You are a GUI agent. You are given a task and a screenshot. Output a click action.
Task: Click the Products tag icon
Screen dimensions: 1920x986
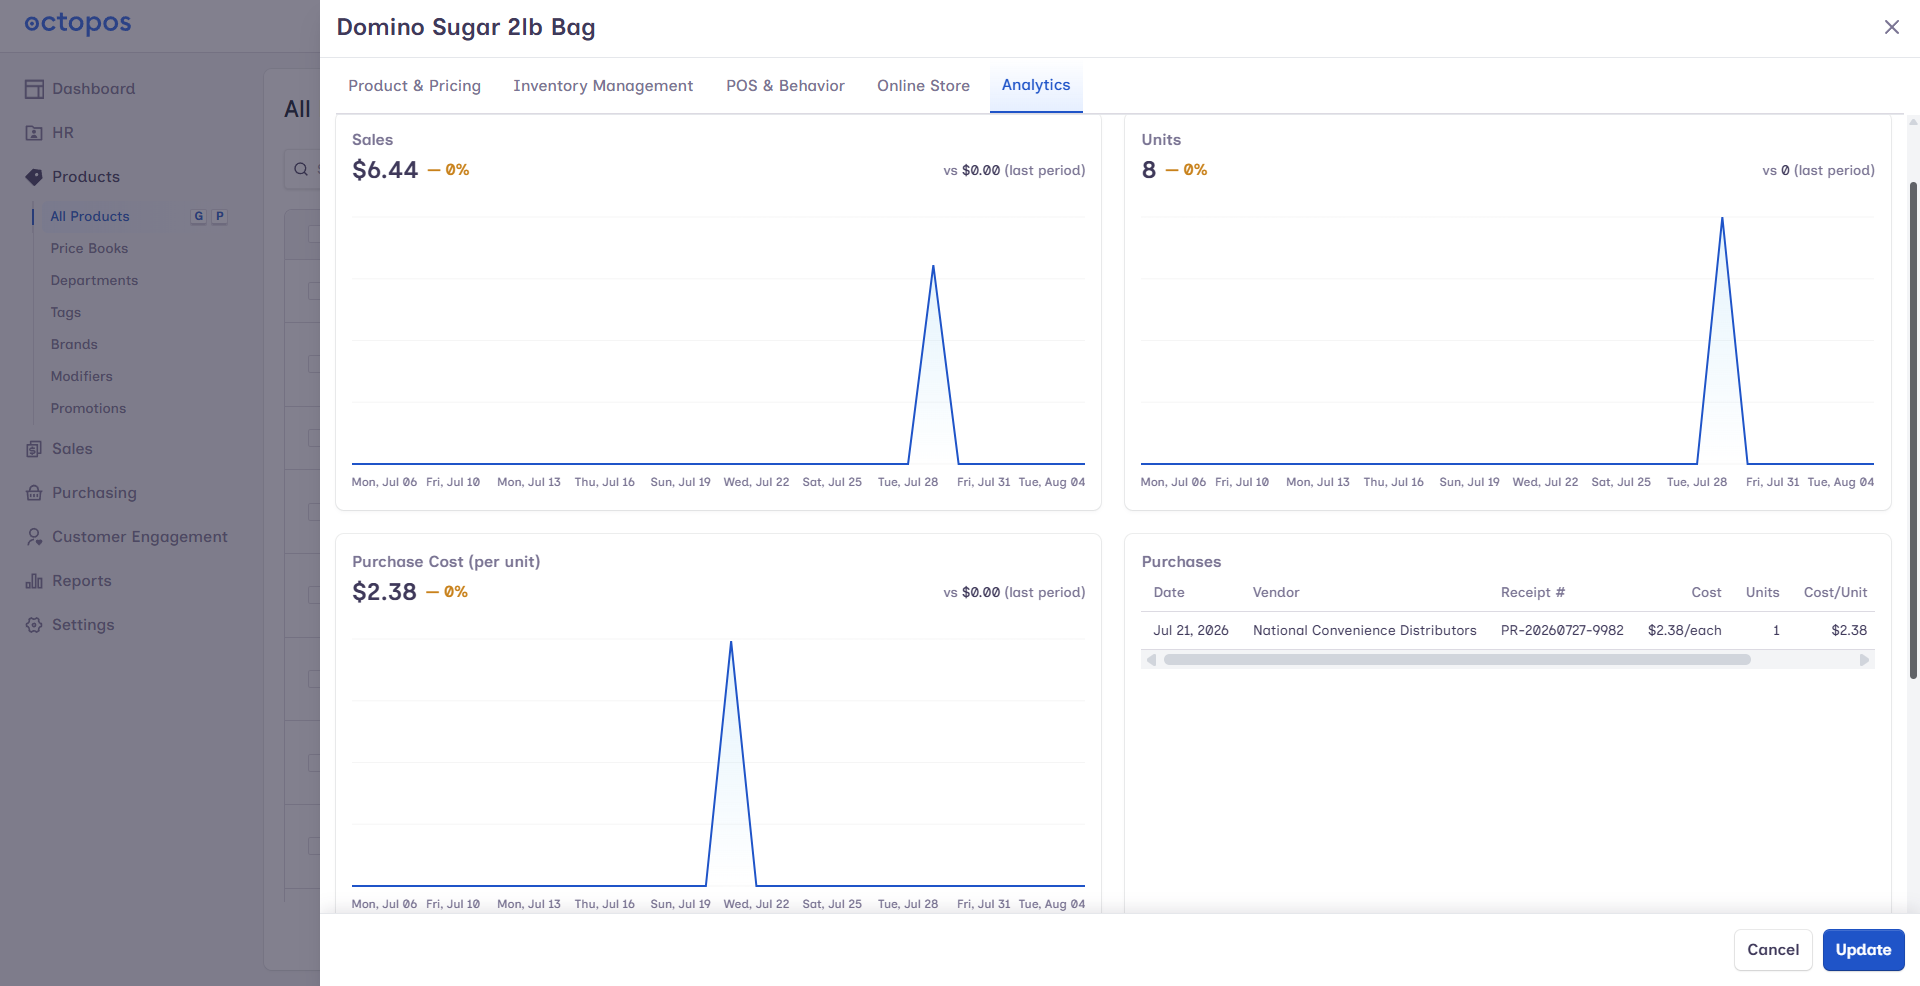click(34, 177)
